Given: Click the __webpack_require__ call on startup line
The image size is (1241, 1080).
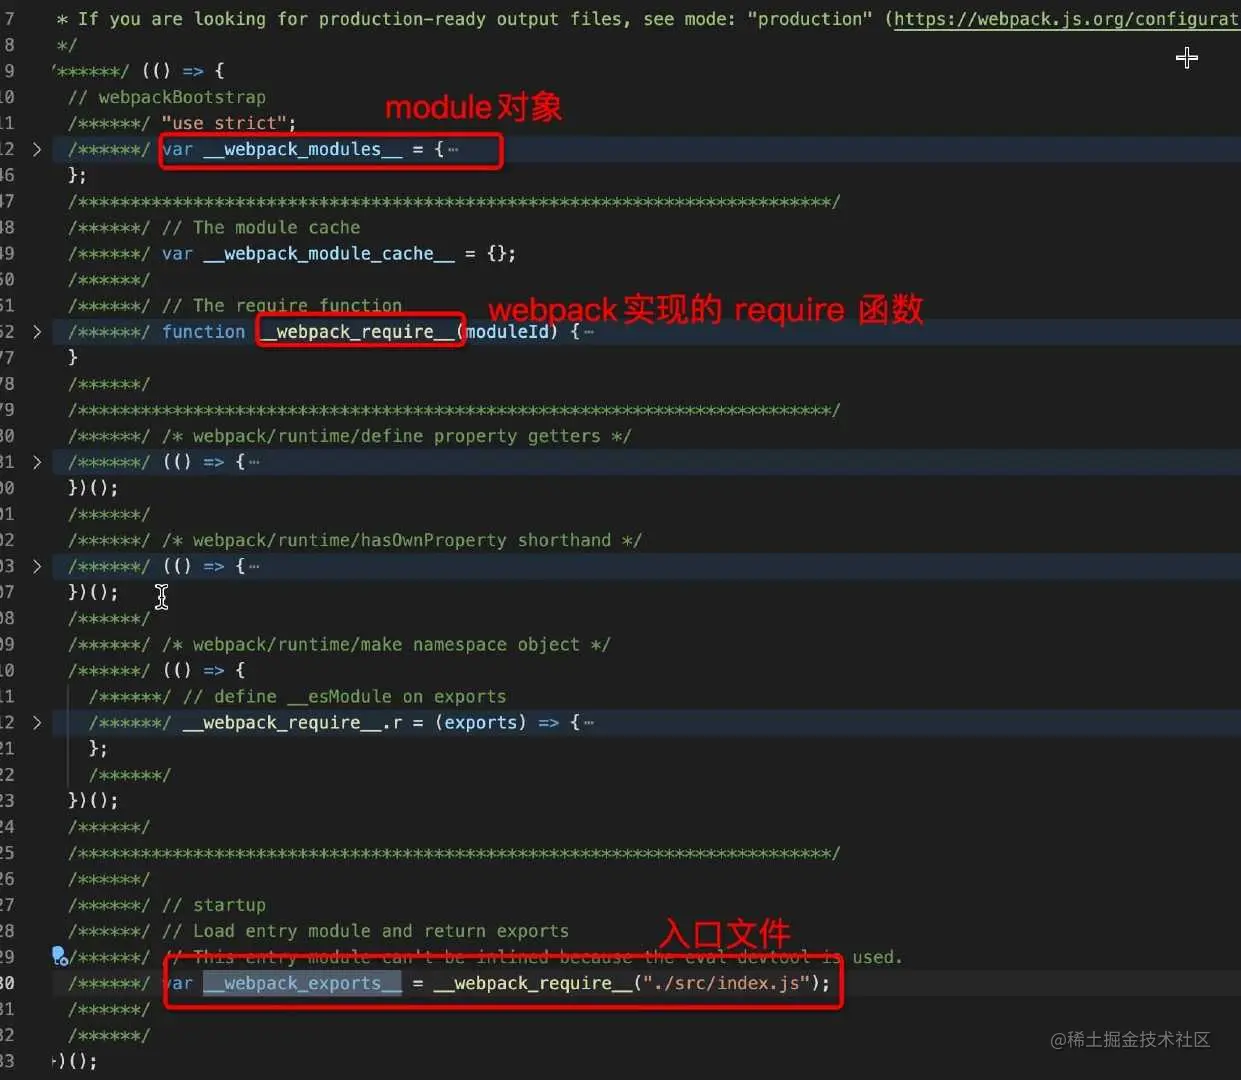Looking at the screenshot, I should 533,983.
